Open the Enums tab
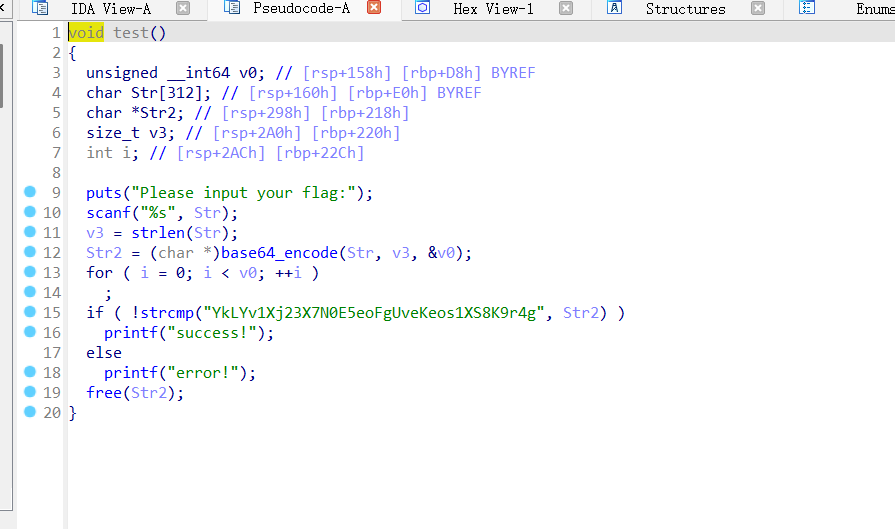This screenshot has width=895, height=529. tap(875, 9)
